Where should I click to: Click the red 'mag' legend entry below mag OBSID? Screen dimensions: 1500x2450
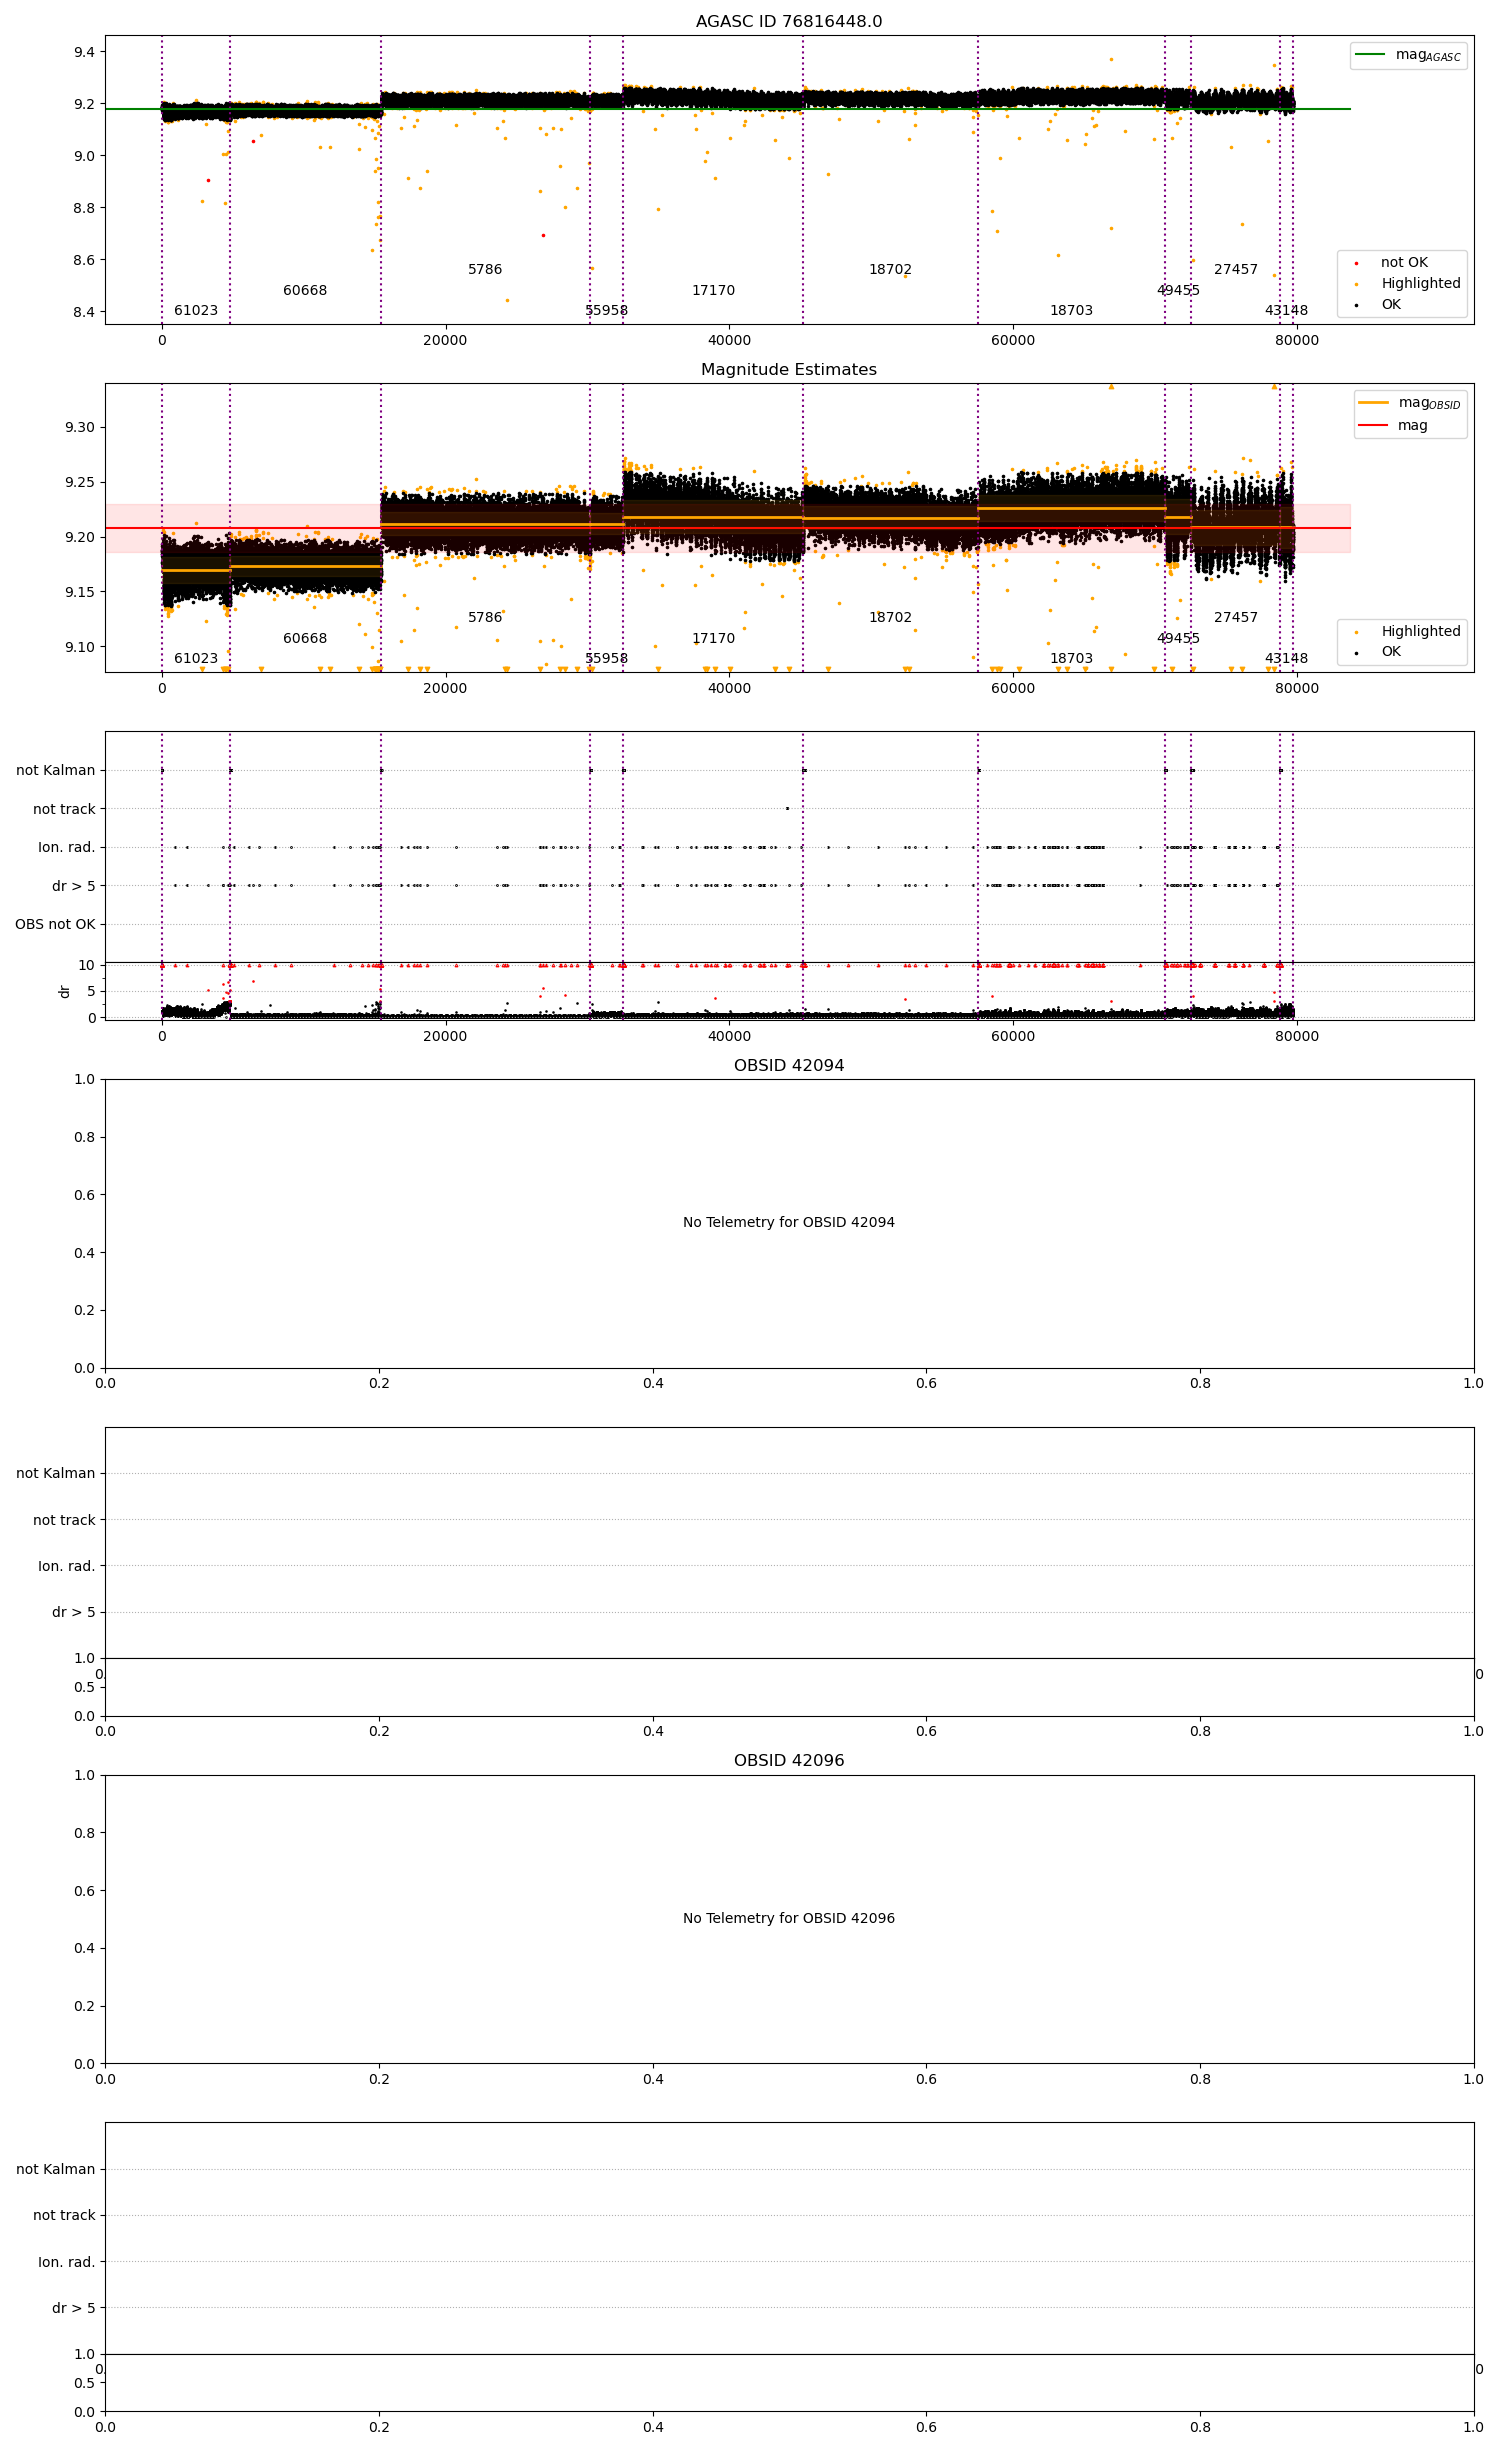1393,426
